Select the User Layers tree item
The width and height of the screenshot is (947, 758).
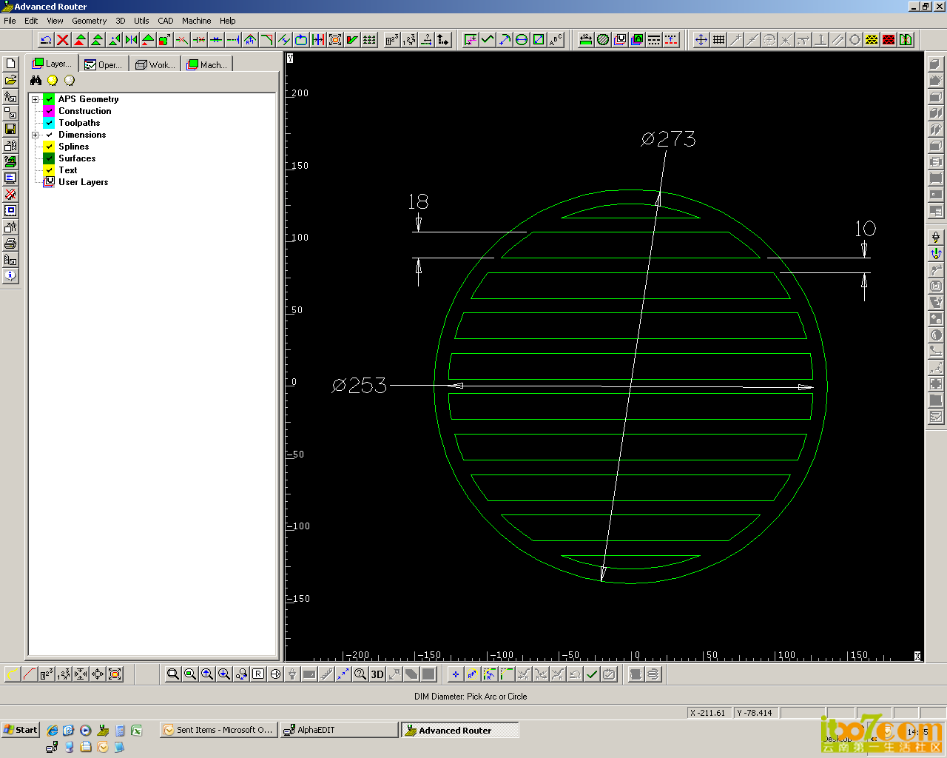pos(83,182)
